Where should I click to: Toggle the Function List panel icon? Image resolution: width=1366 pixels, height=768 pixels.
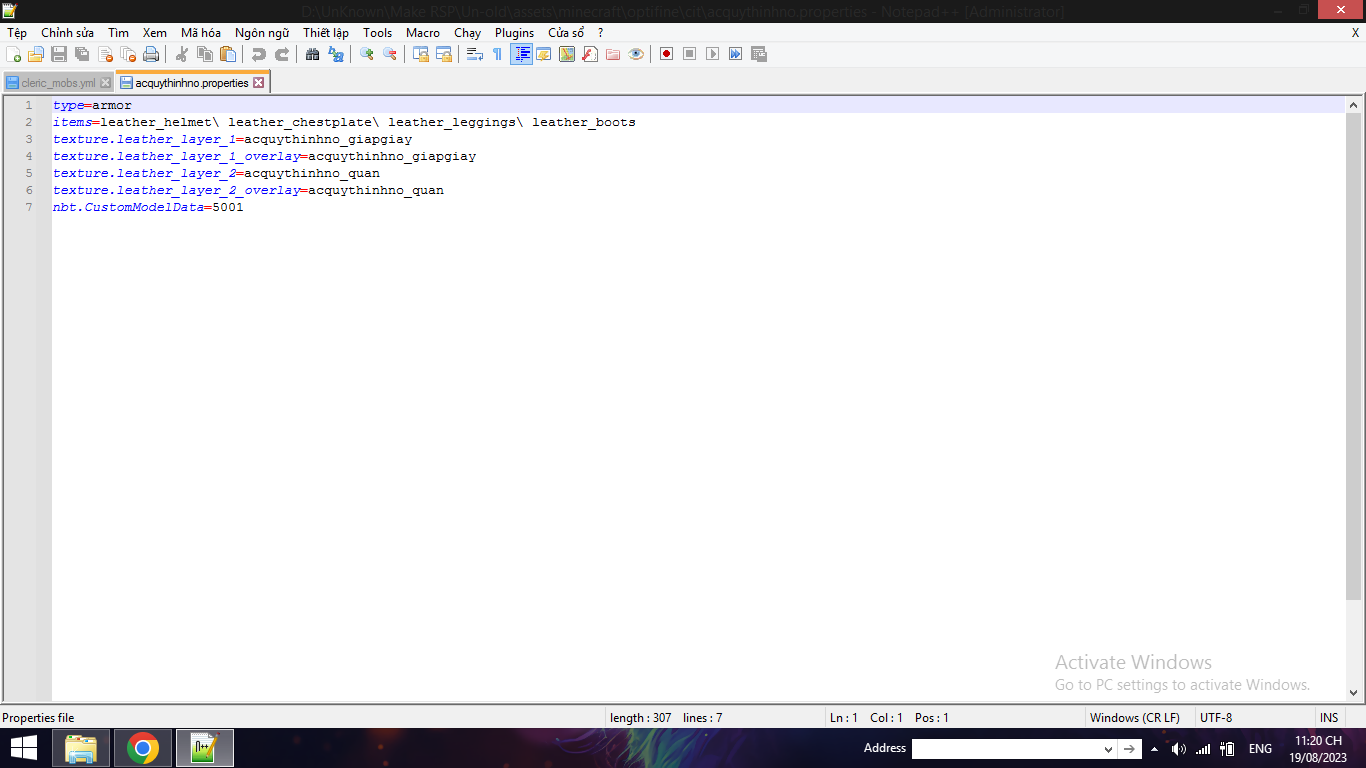590,54
